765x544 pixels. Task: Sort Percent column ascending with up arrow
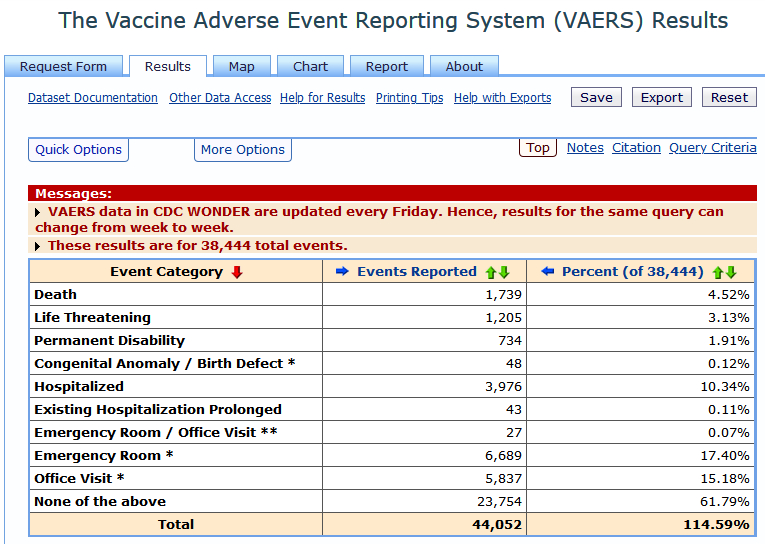pos(718,272)
